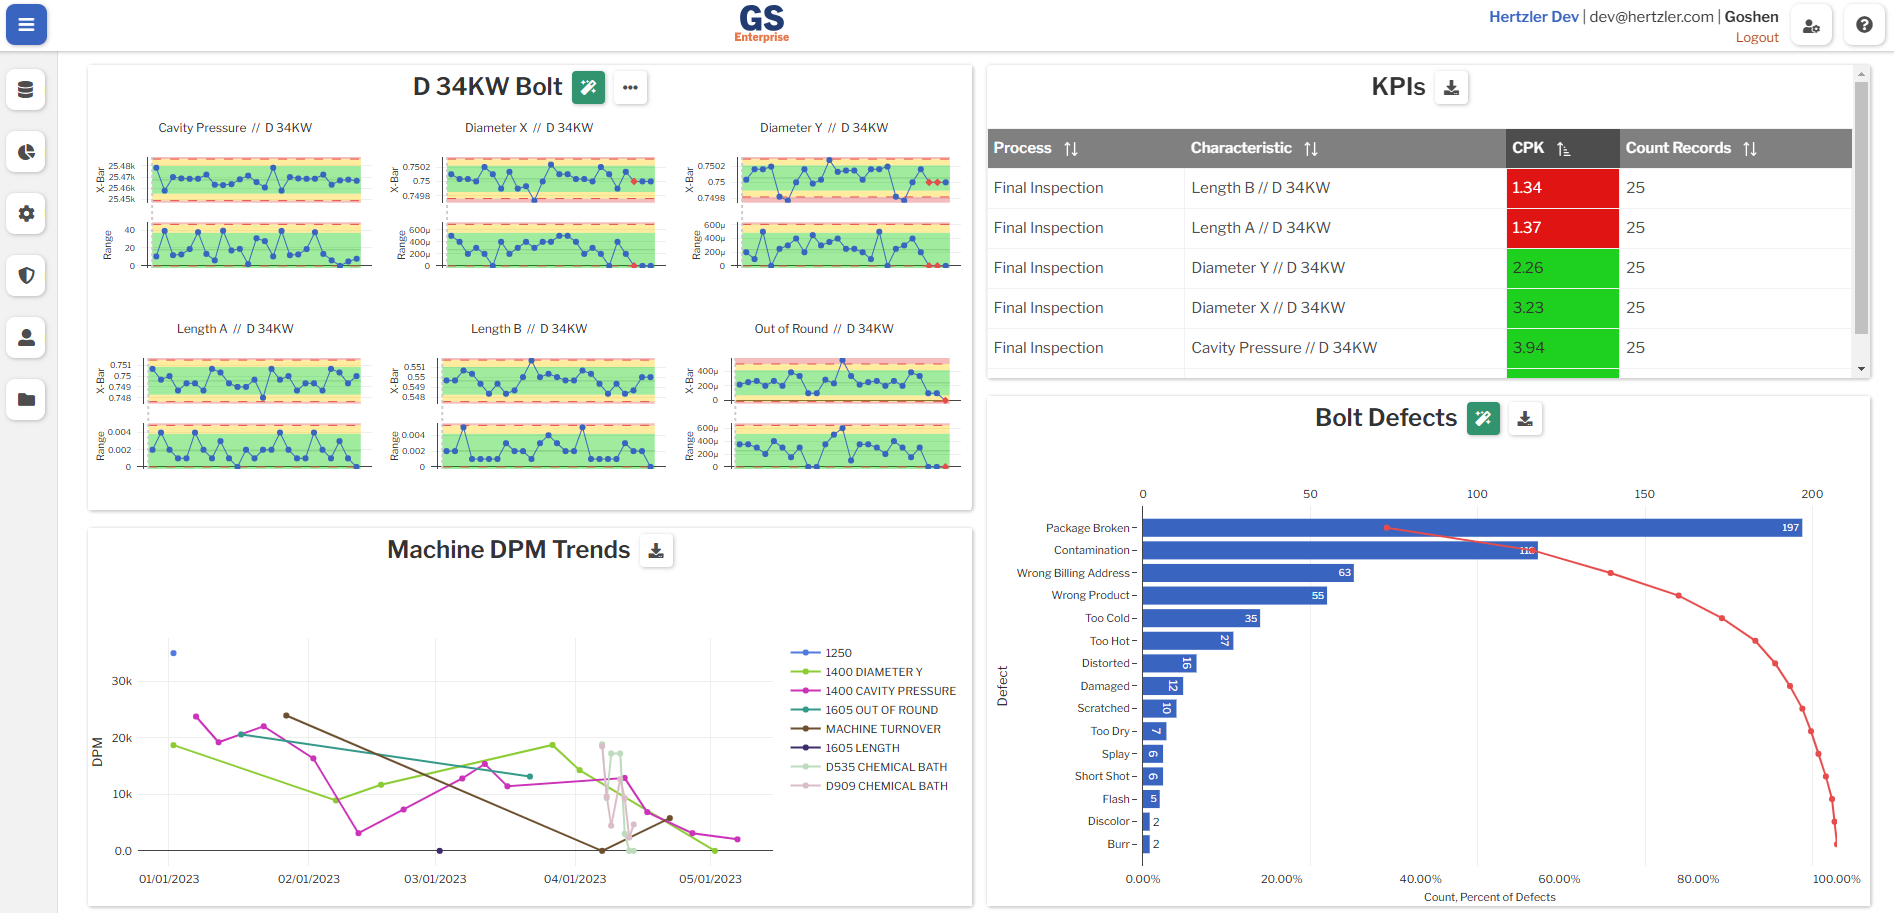This screenshot has height=913, width=1894.
Task: Open the ellipsis menu on D 34KW Bolt
Action: click(630, 88)
